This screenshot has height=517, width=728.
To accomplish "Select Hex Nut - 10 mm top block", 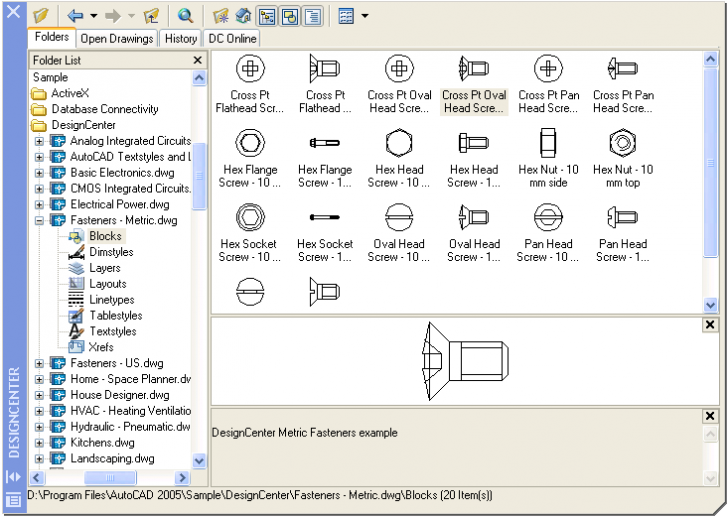I will tap(623, 158).
